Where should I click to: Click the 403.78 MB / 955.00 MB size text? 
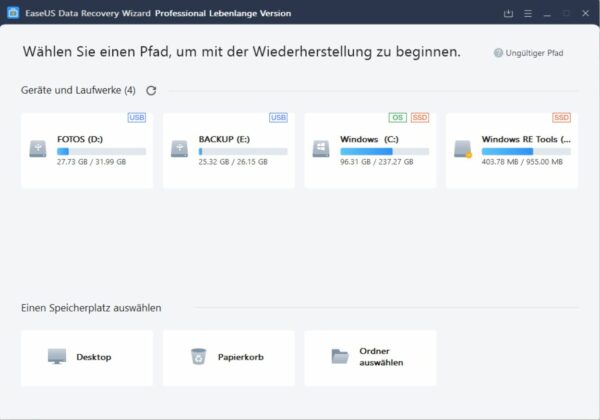522,162
